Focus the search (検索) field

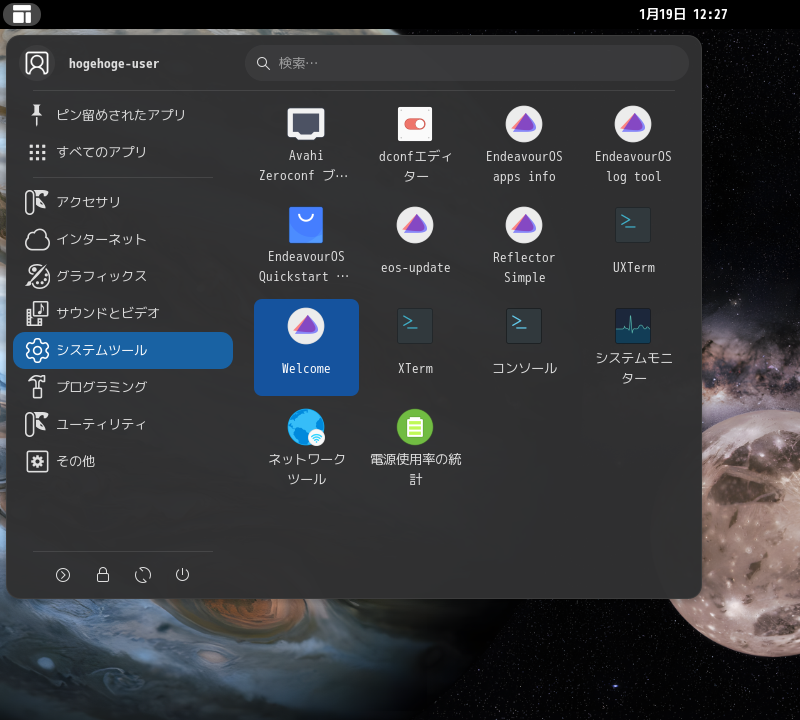[467, 63]
